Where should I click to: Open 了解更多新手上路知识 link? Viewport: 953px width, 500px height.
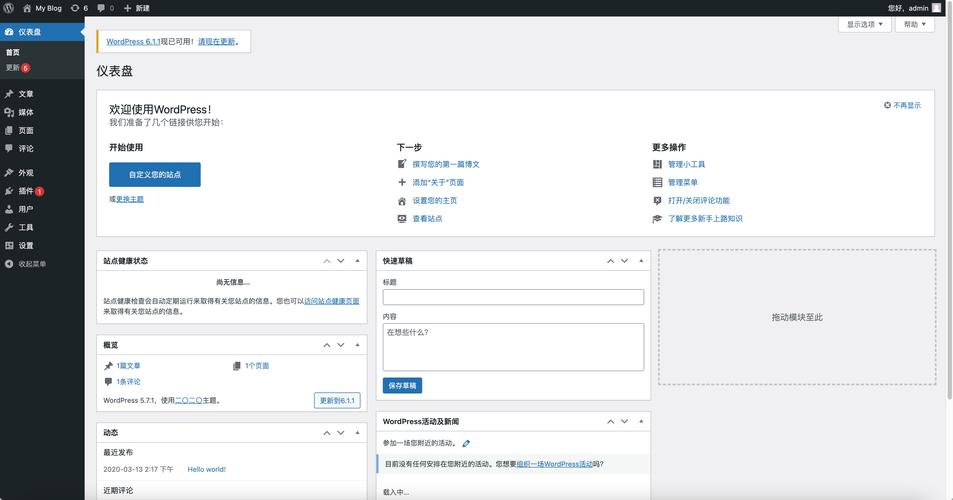tap(706, 219)
